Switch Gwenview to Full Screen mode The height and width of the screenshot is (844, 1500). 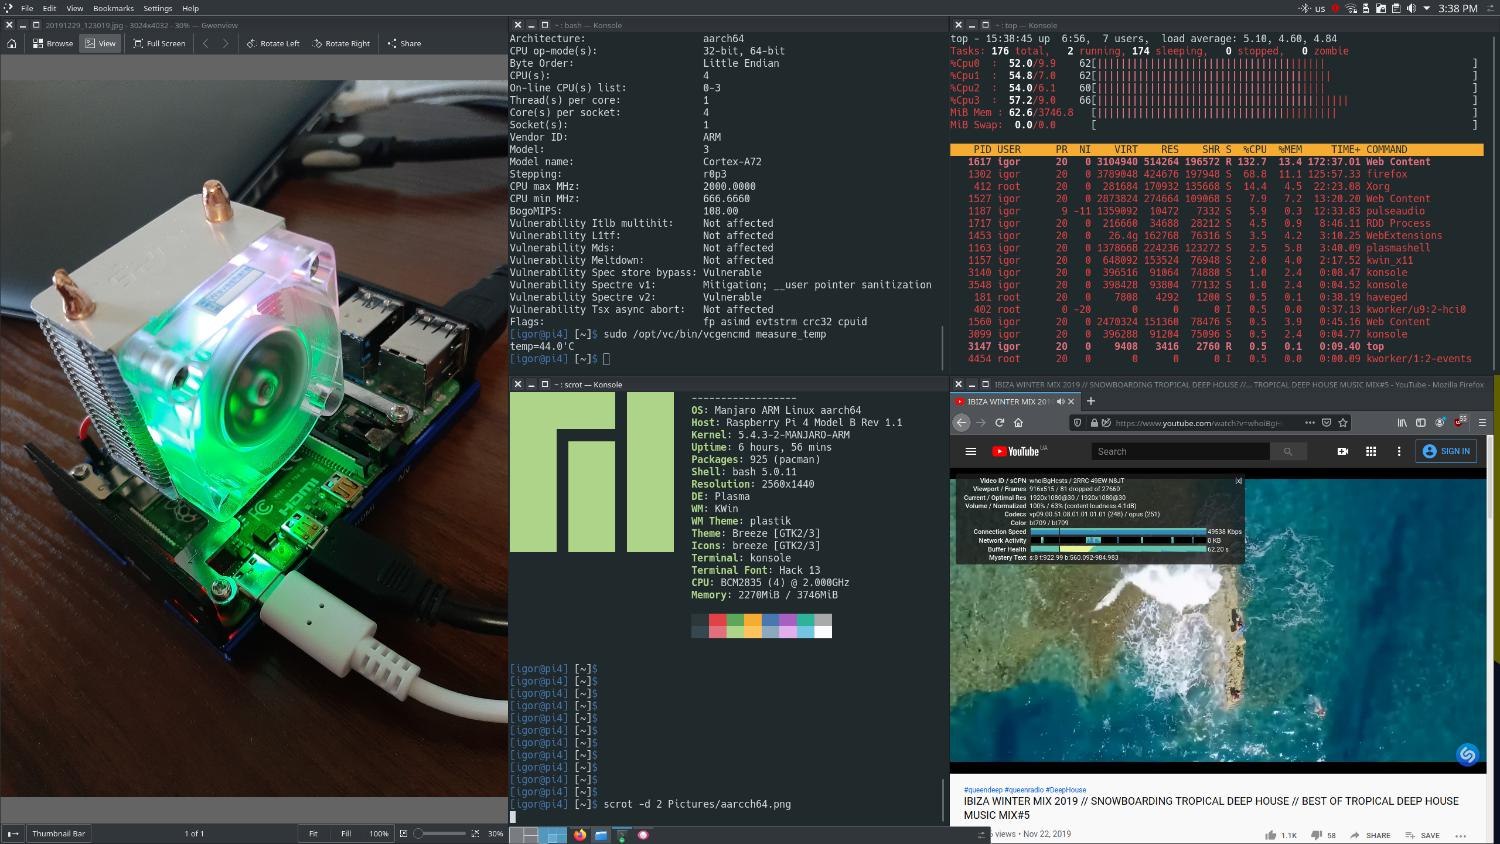click(x=158, y=43)
